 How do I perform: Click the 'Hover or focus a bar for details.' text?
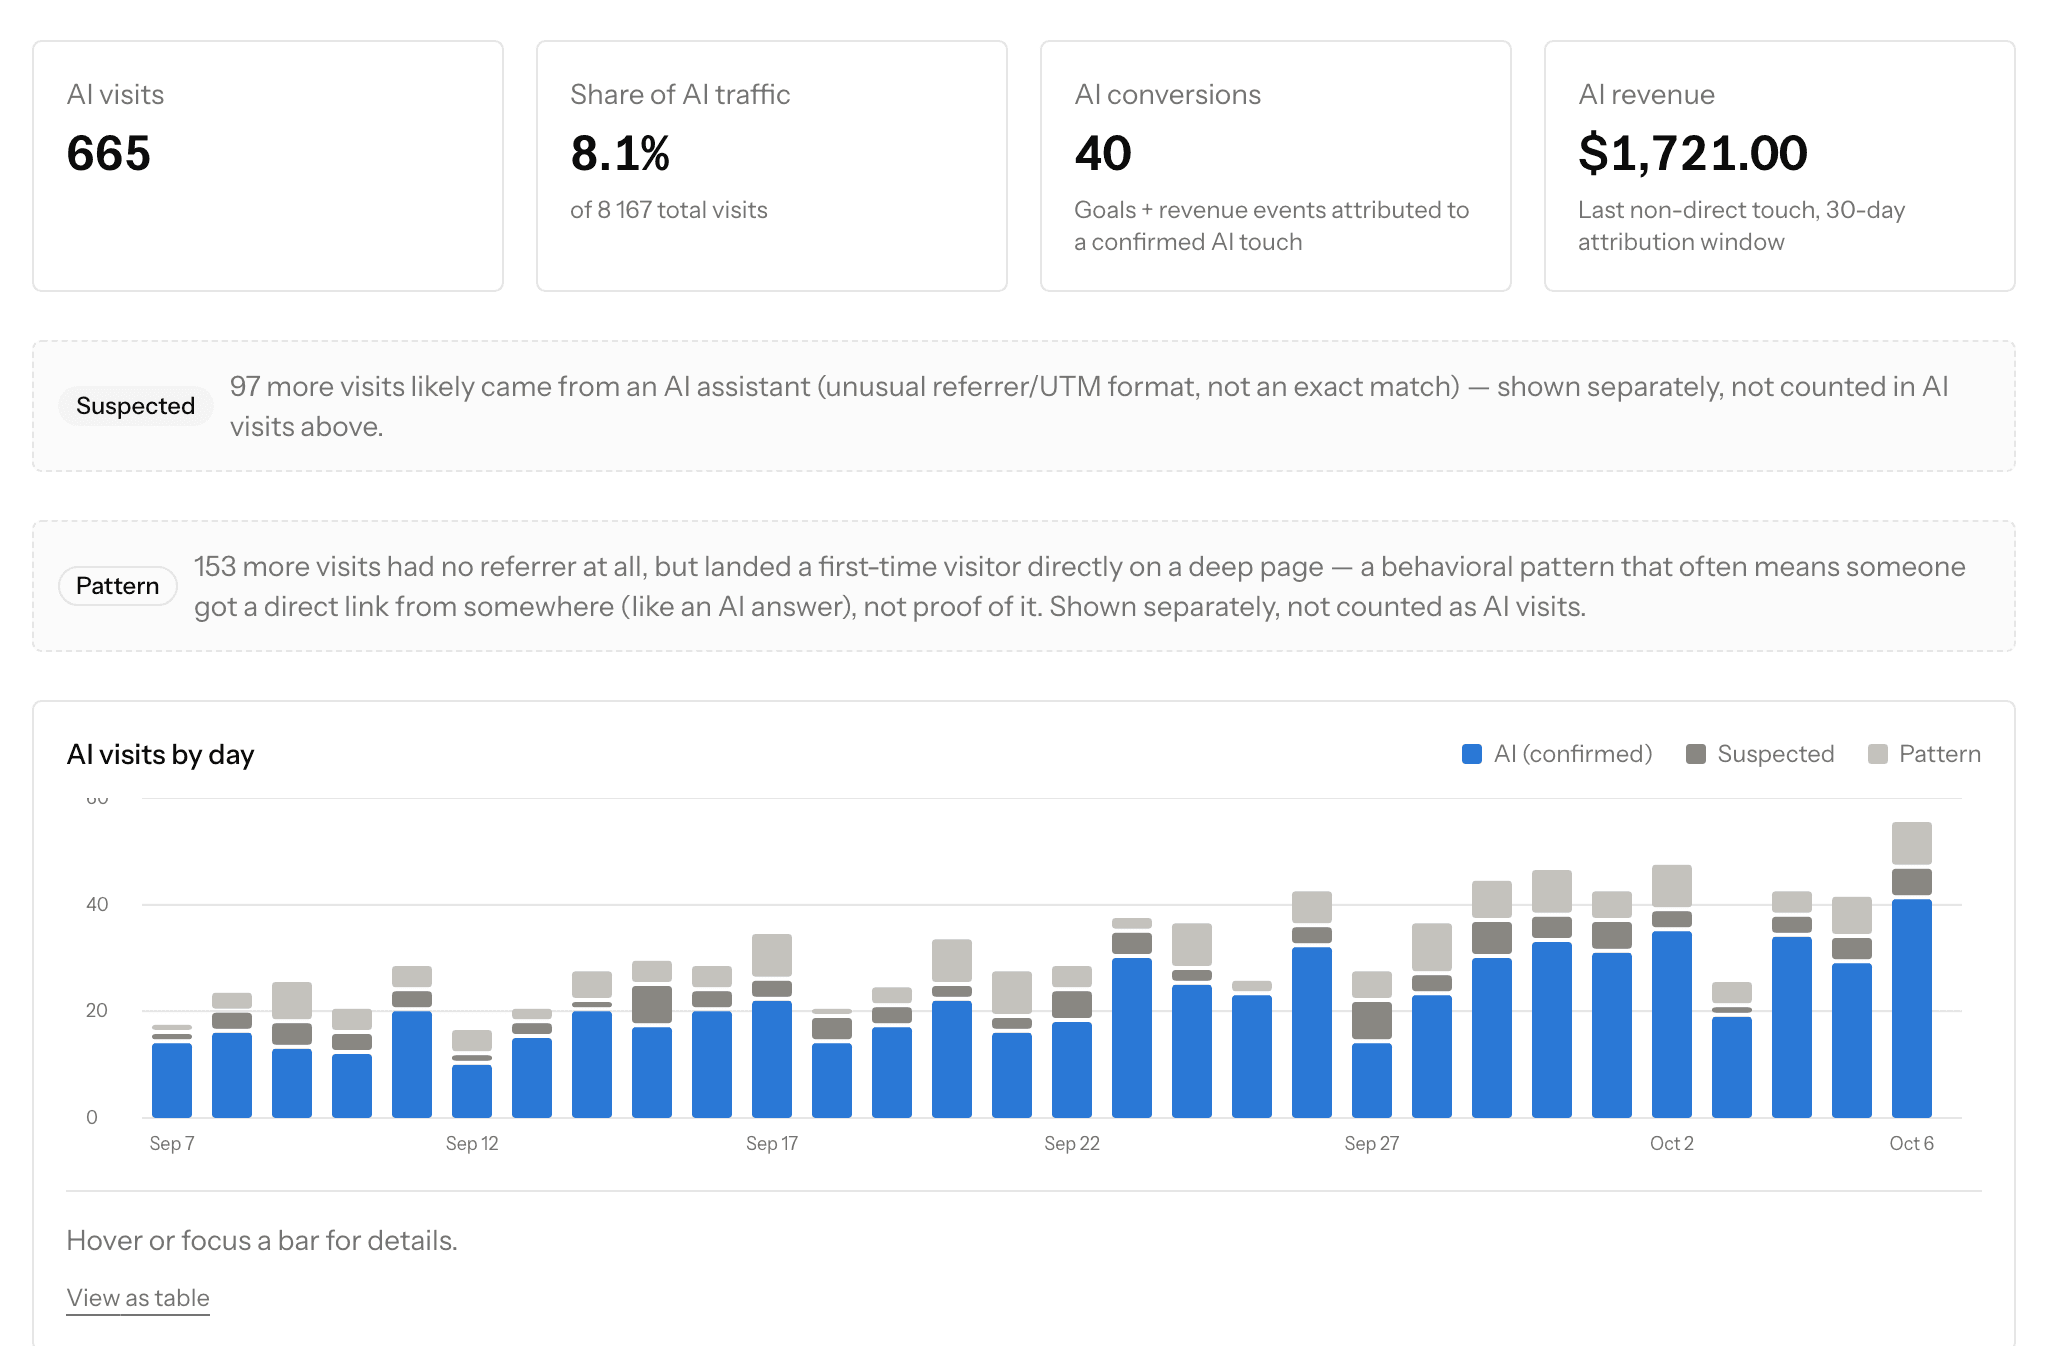pos(262,1240)
